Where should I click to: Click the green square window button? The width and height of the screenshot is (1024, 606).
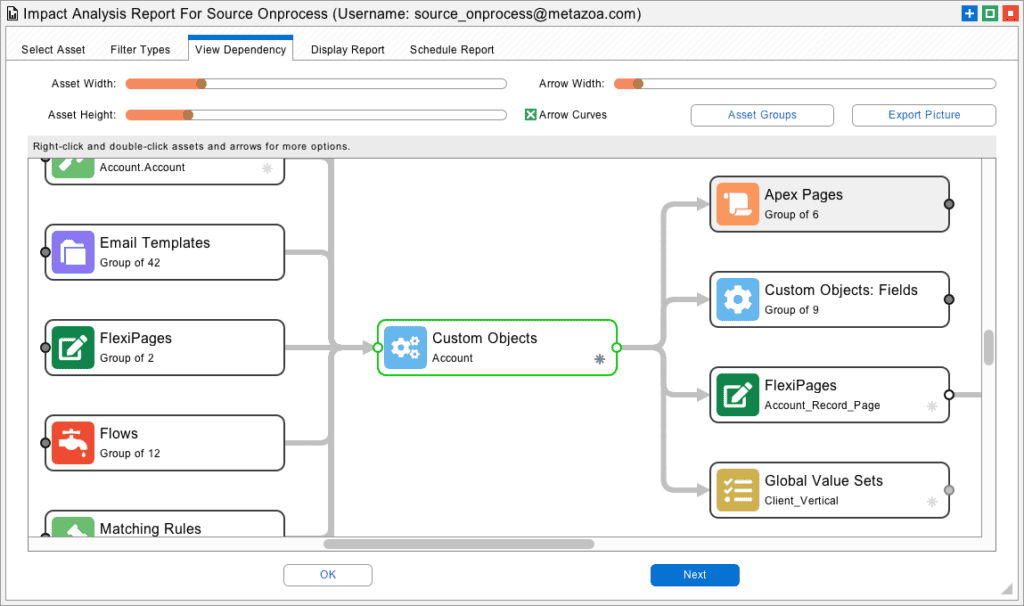point(990,13)
